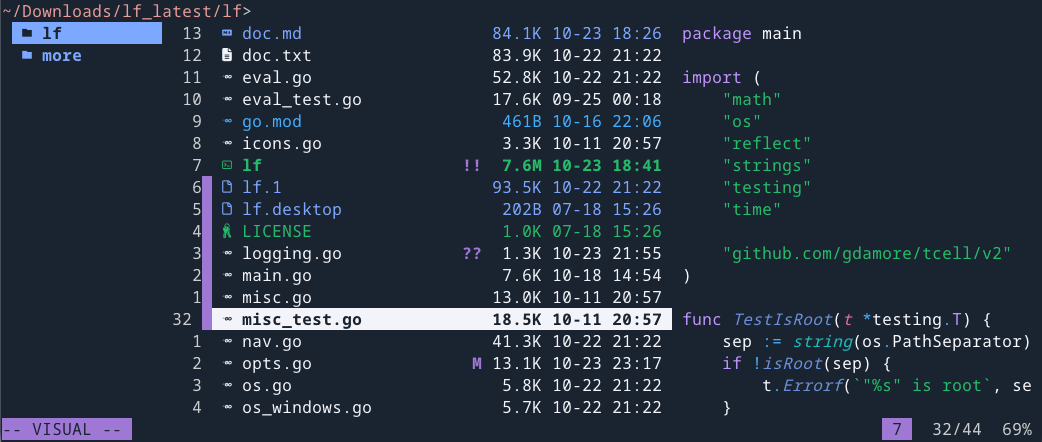1042x442 pixels.
Task: Click the license icon next to LICENSE
Action: click(227, 232)
